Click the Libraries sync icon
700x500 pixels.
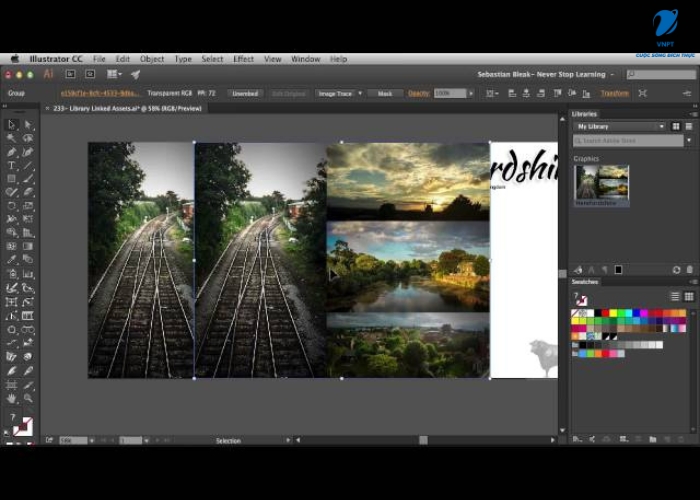click(x=676, y=270)
